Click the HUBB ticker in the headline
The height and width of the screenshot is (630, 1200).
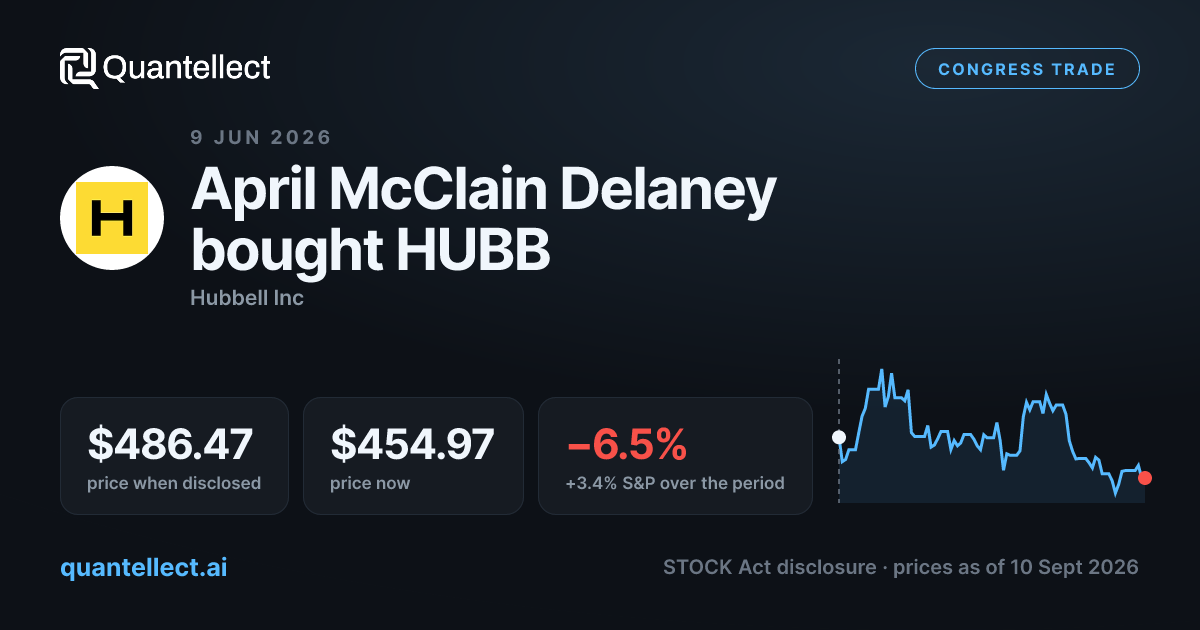[x=473, y=251]
